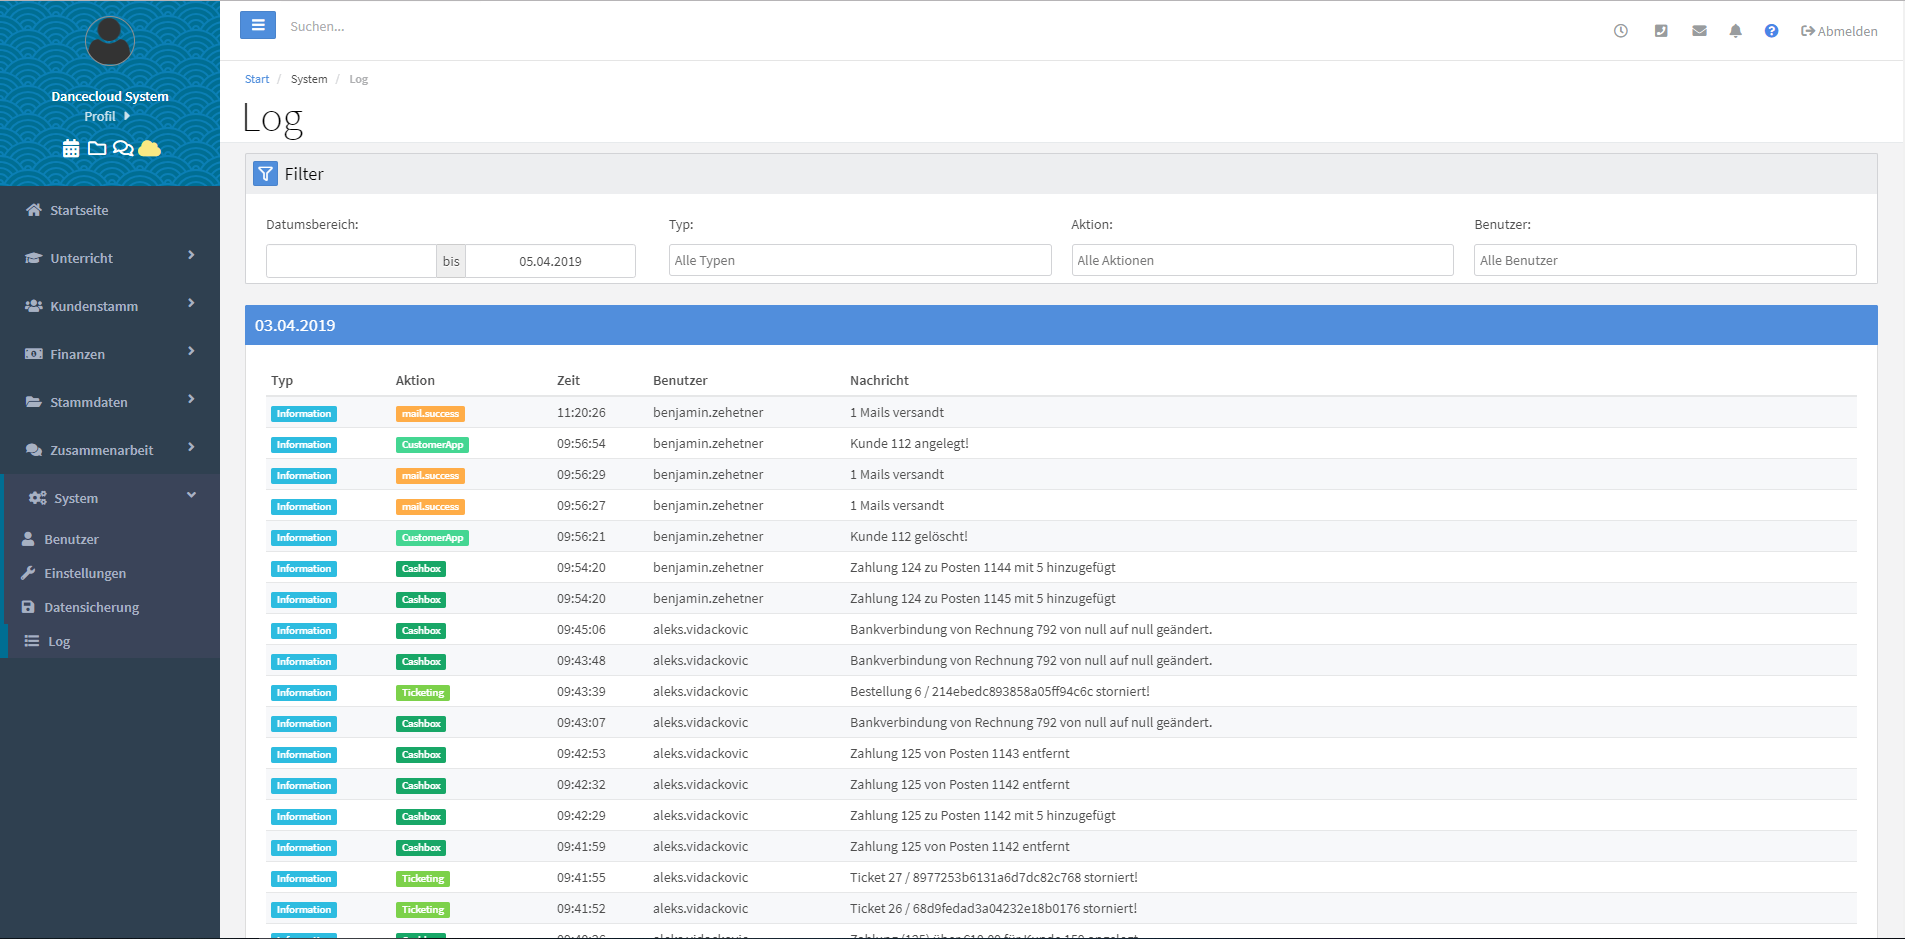Click the Bestellung 6 storniert message
The image size is (1905, 939).
pyautogui.click(x=1000, y=691)
